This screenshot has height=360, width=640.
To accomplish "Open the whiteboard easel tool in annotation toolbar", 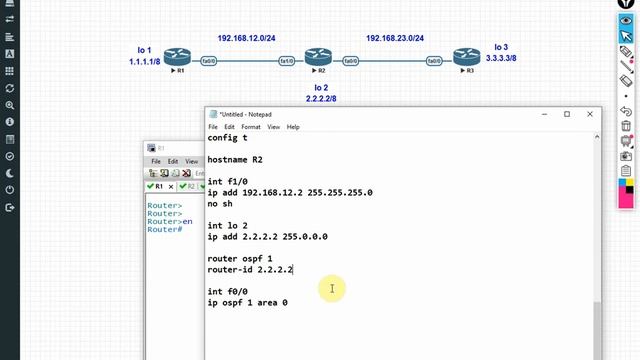I will [626, 141].
